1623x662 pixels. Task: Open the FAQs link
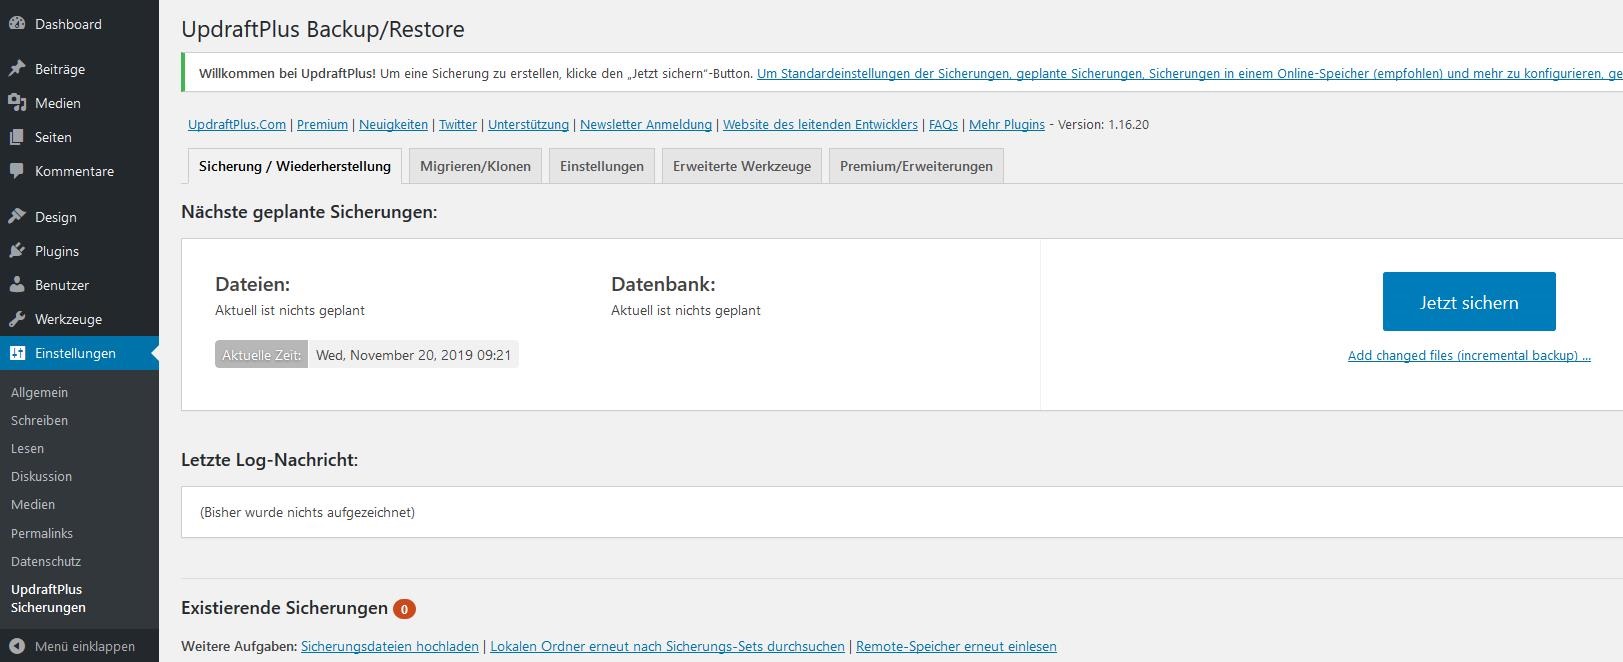tap(943, 124)
